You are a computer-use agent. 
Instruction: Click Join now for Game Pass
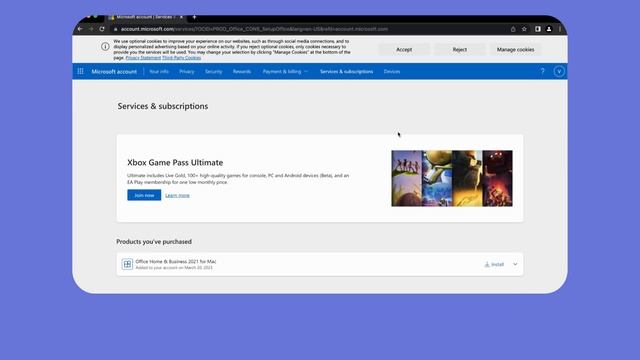point(144,195)
